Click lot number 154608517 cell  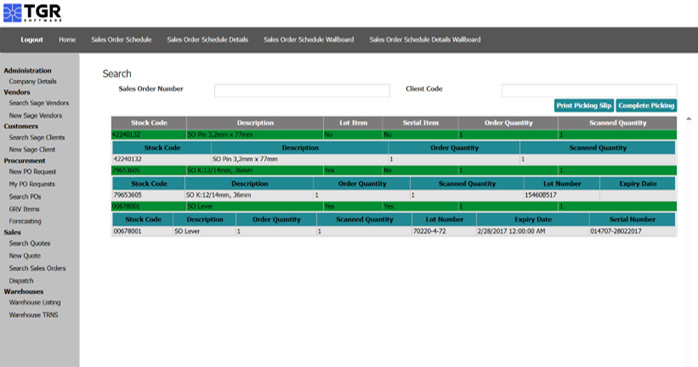(540, 195)
